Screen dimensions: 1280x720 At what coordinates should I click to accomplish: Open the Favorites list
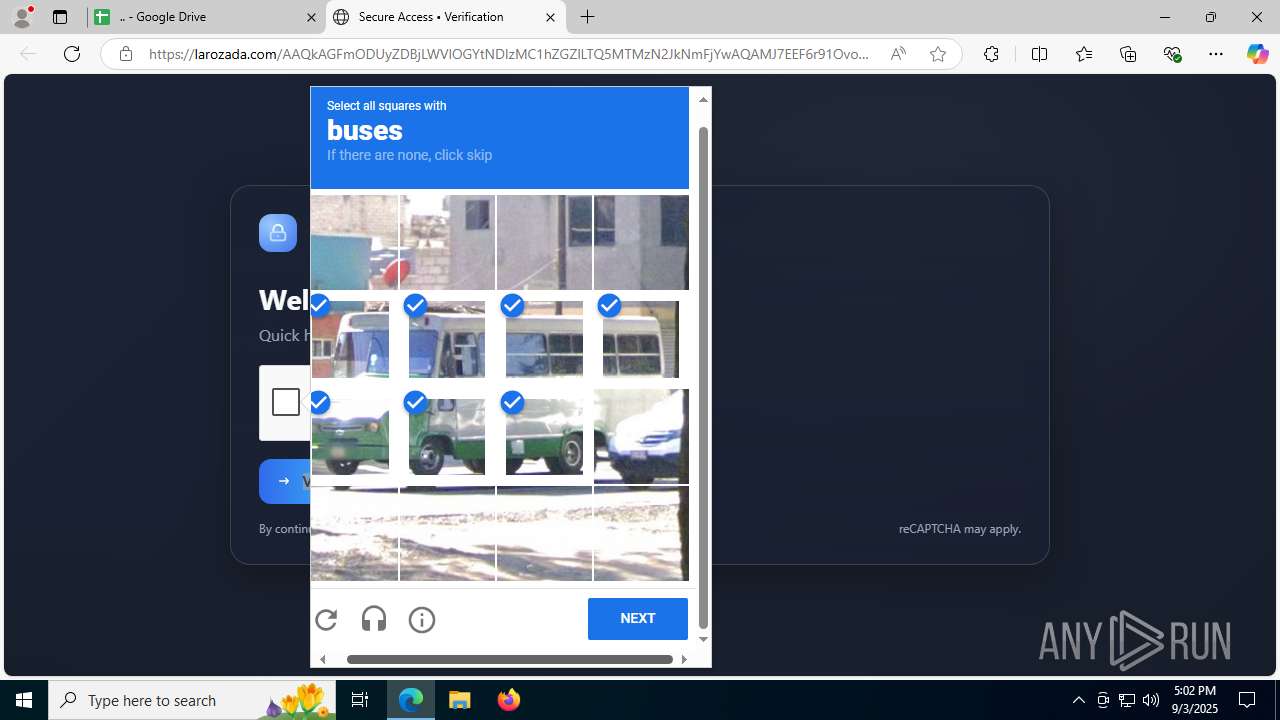click(x=1084, y=54)
